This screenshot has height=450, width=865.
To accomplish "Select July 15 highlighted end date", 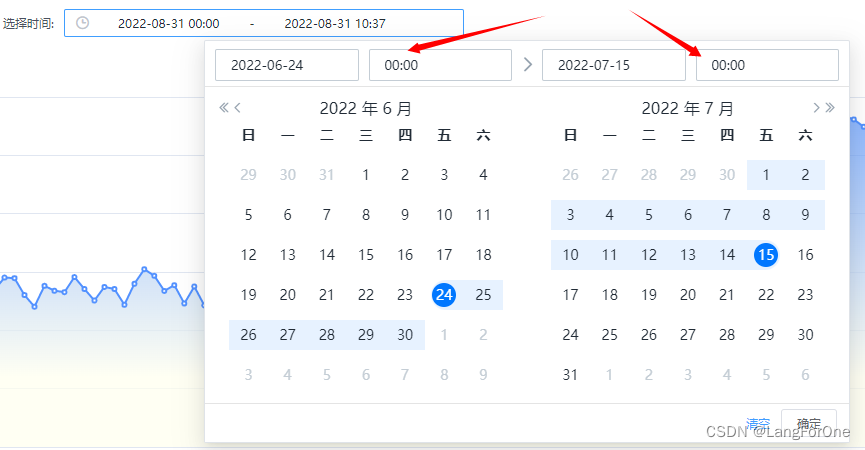I will [x=766, y=255].
